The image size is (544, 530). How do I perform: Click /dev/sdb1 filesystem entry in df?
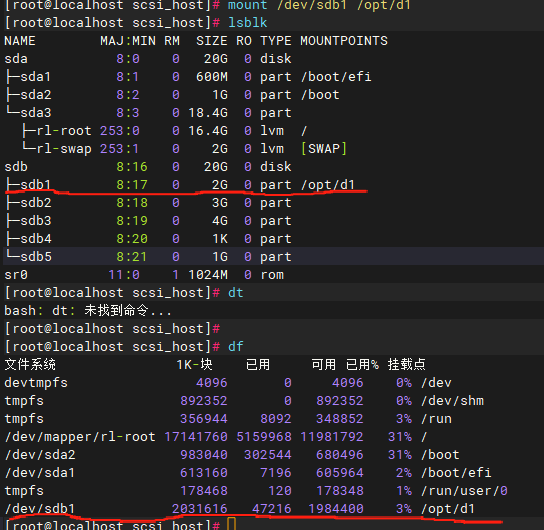pos(40,509)
